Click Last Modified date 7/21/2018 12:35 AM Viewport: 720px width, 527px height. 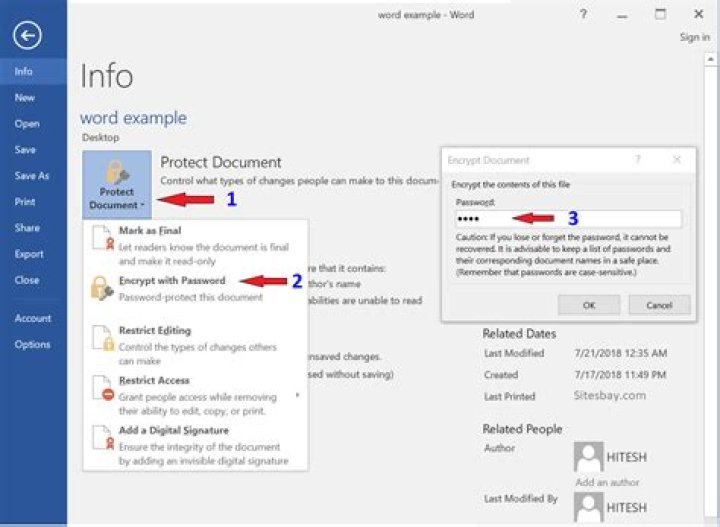coord(620,353)
